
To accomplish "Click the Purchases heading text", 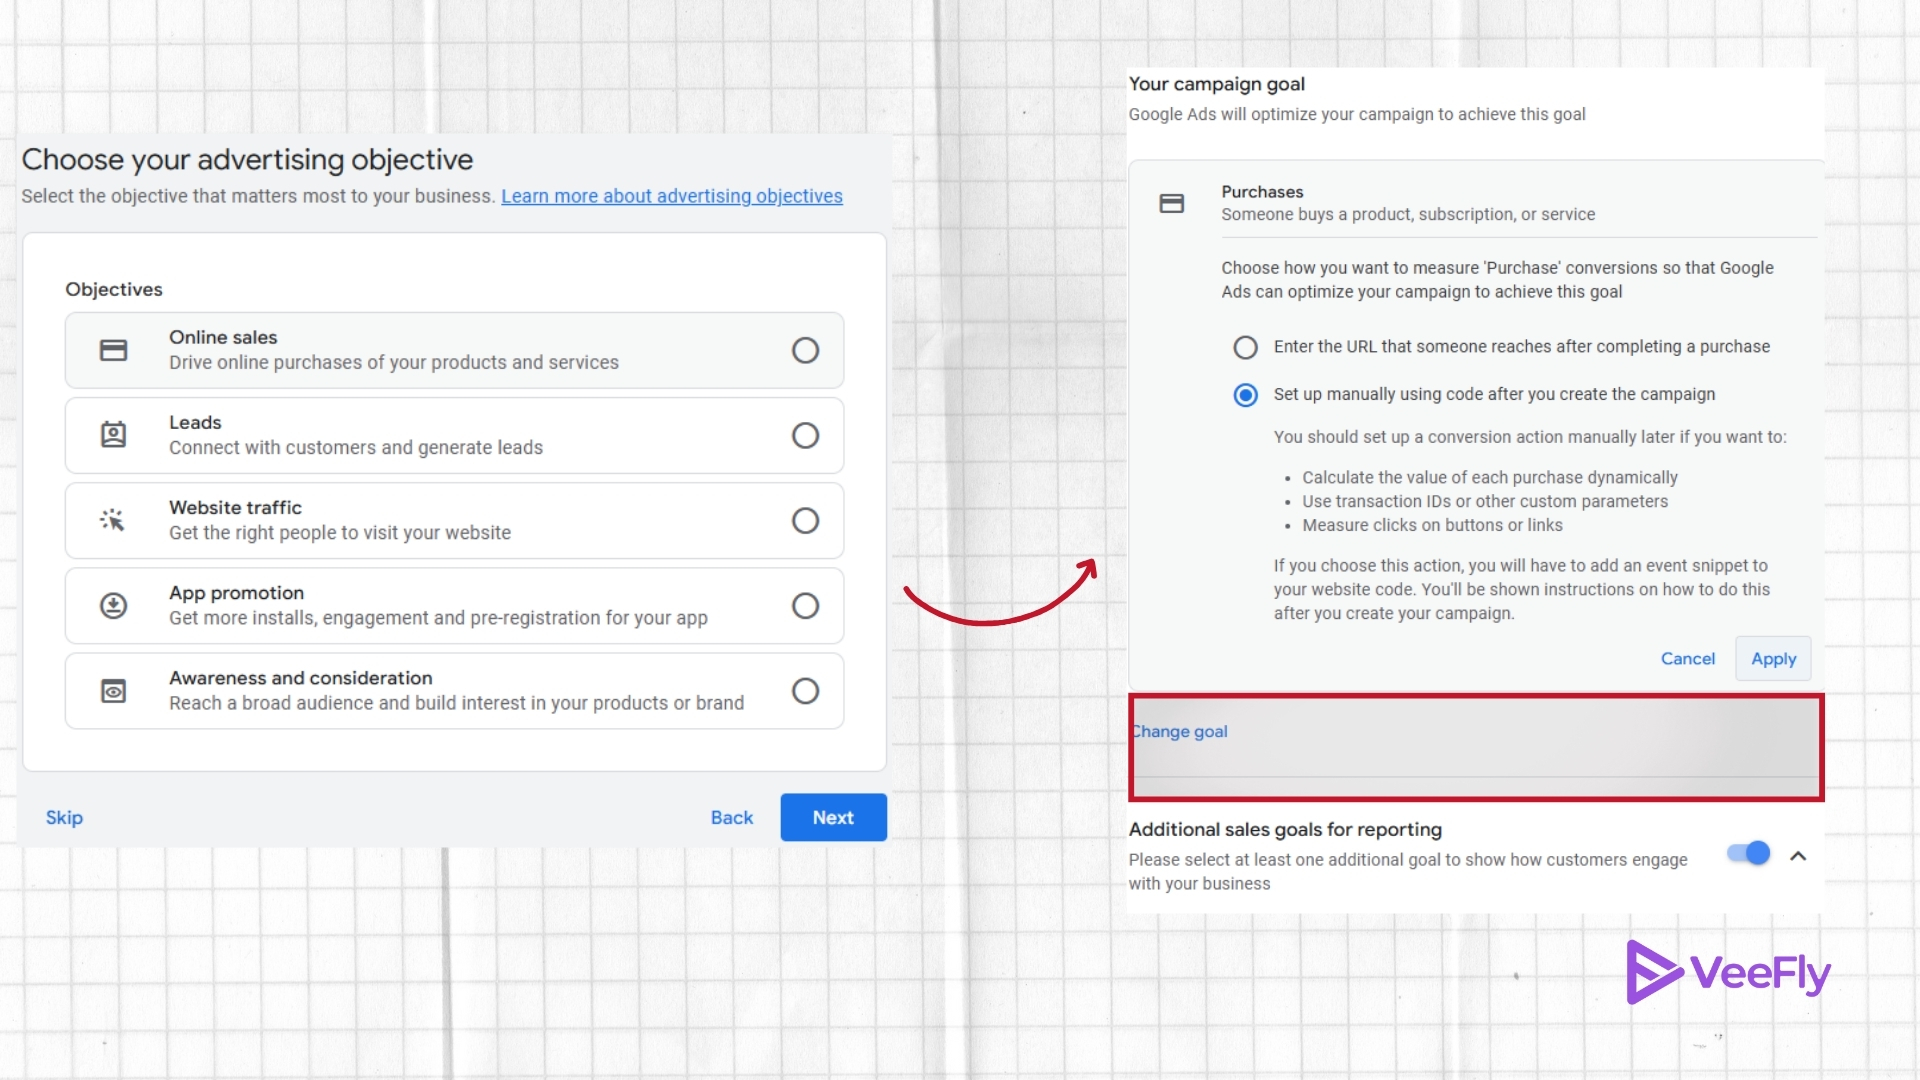I will [x=1262, y=191].
